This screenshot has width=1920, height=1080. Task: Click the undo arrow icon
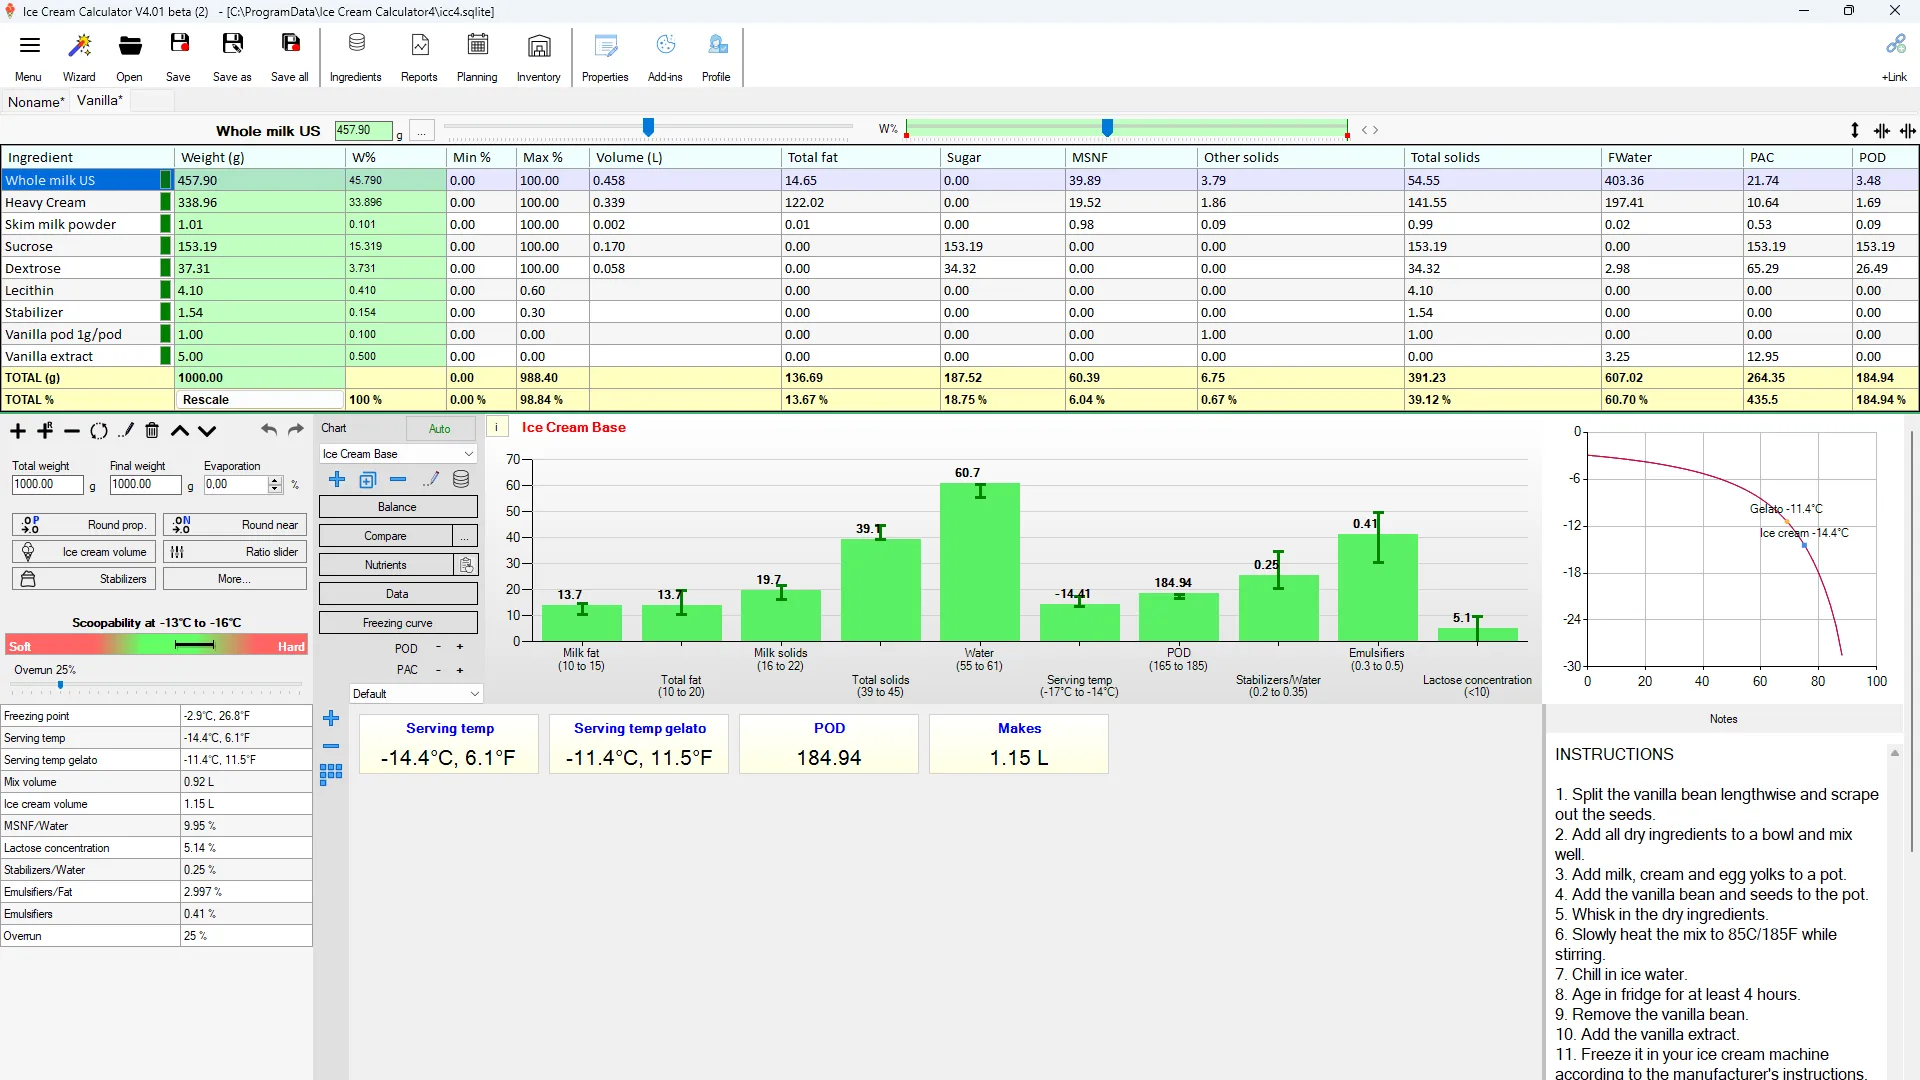pos(269,430)
